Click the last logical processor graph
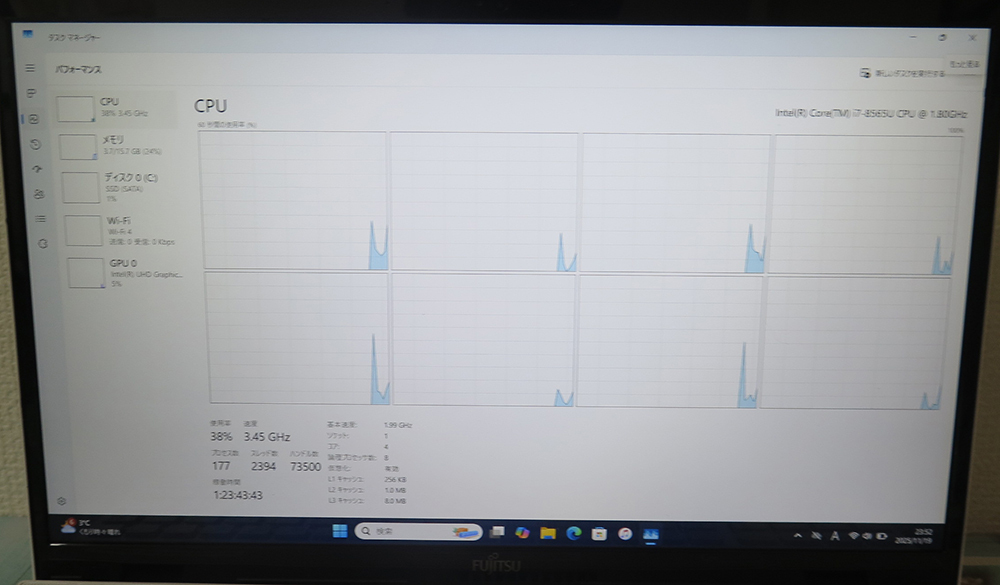This screenshot has width=1000, height=585. (x=856, y=342)
